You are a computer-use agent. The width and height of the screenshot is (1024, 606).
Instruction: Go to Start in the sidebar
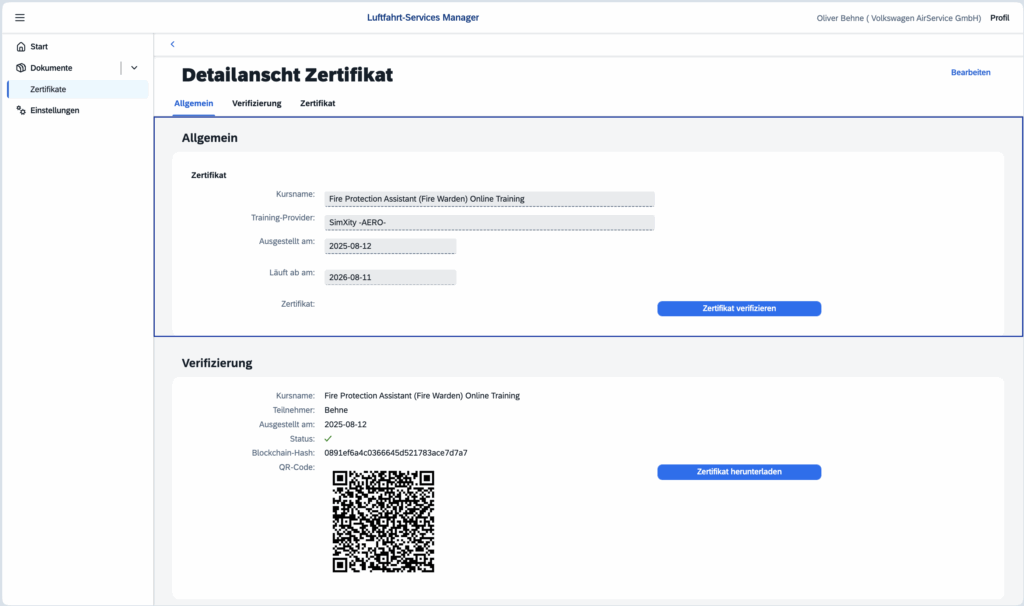coord(39,46)
